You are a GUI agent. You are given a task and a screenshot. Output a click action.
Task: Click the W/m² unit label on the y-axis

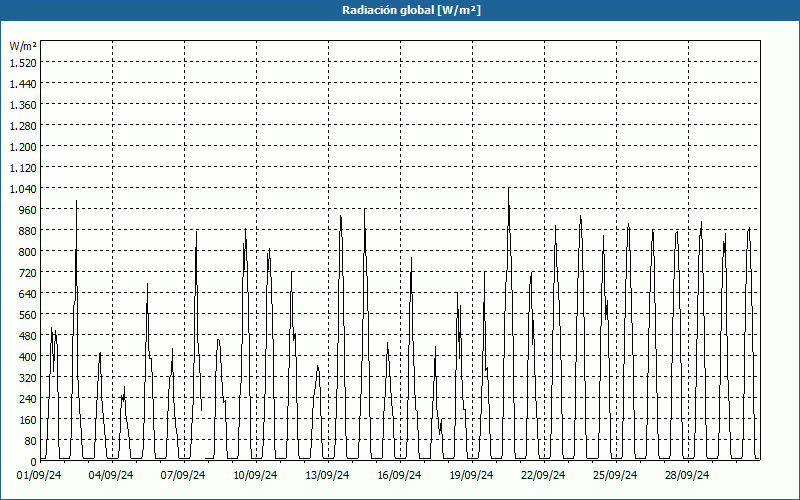point(23,46)
